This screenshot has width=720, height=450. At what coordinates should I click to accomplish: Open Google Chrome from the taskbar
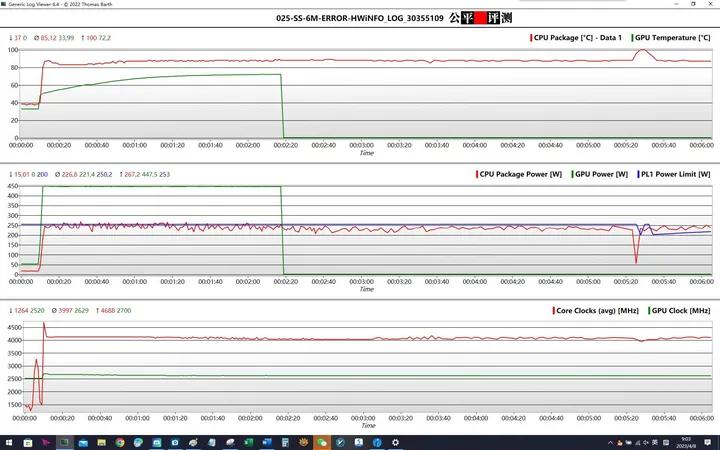tap(120, 442)
